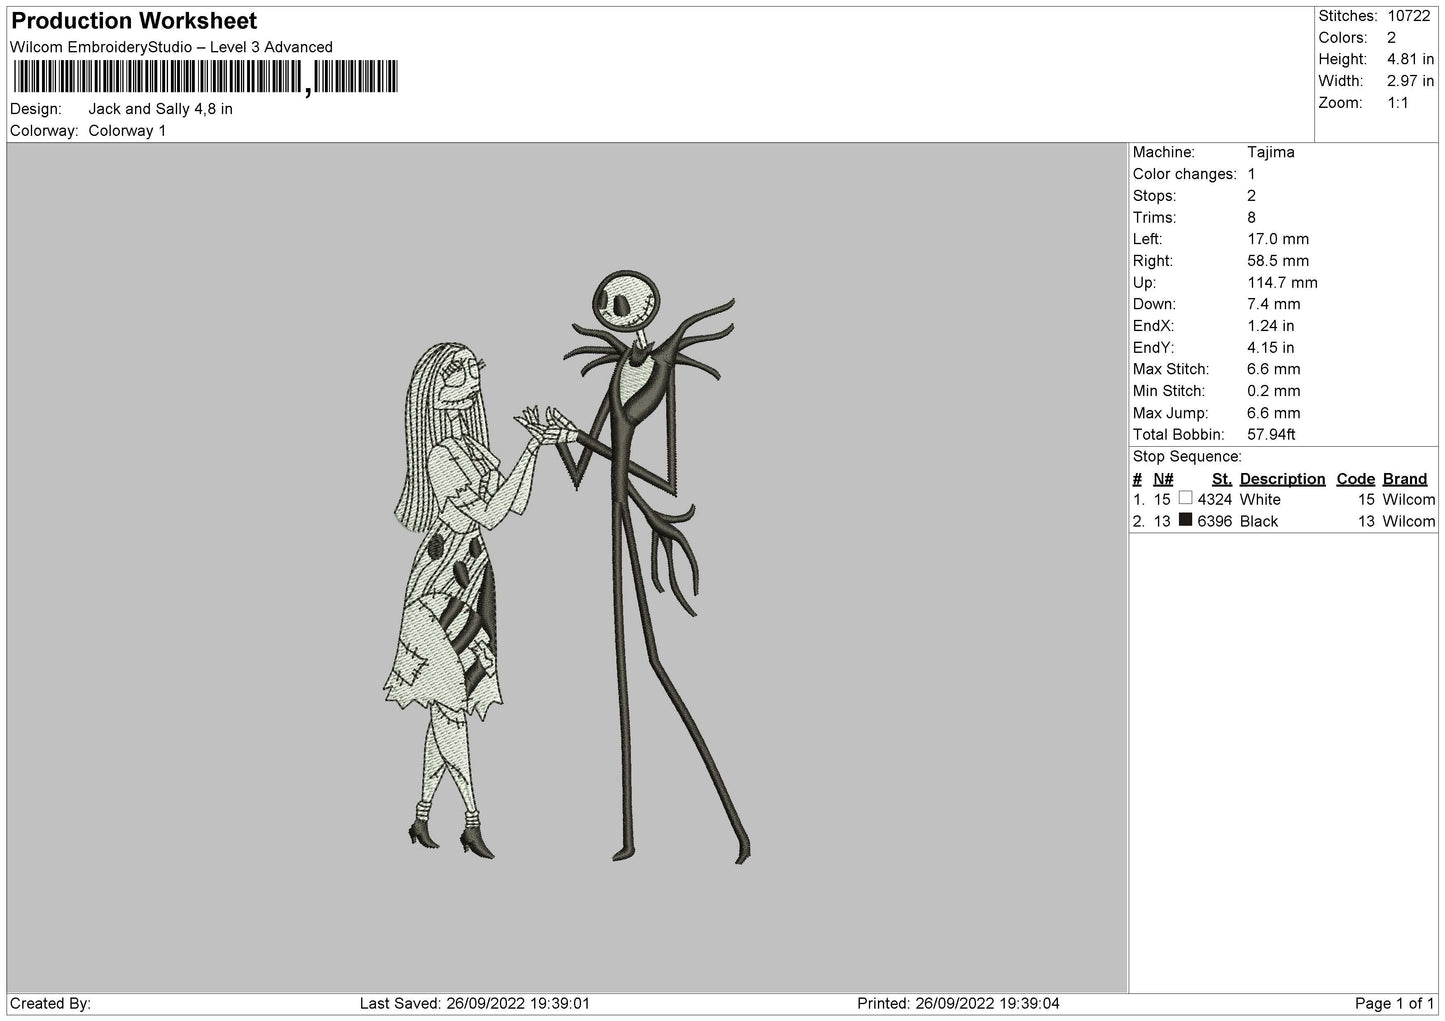The image size is (1445, 1021).
Task: Click the 'N#' column header
Action: (1163, 479)
